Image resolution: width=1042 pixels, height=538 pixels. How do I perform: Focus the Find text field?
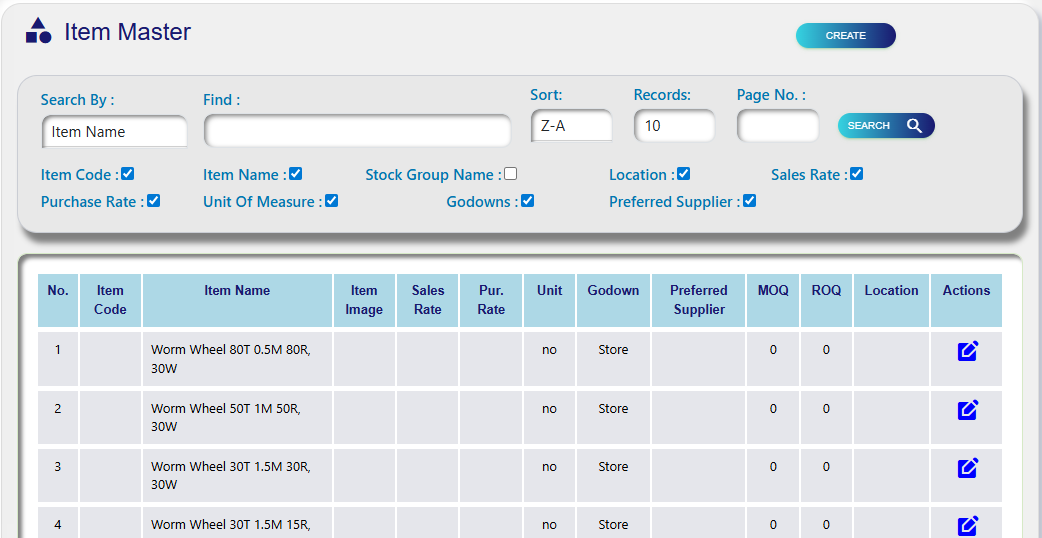point(357,131)
